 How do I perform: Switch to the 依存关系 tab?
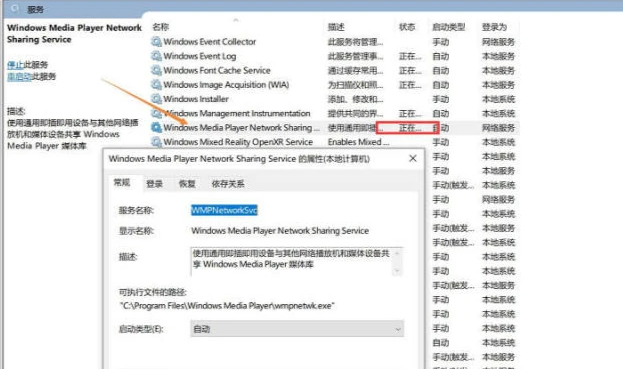[228, 184]
